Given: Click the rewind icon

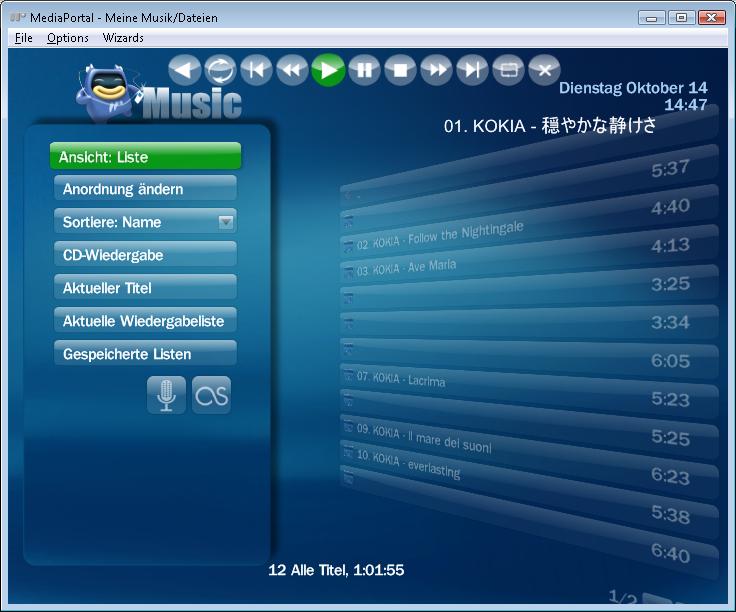Looking at the screenshot, I should tap(291, 70).
